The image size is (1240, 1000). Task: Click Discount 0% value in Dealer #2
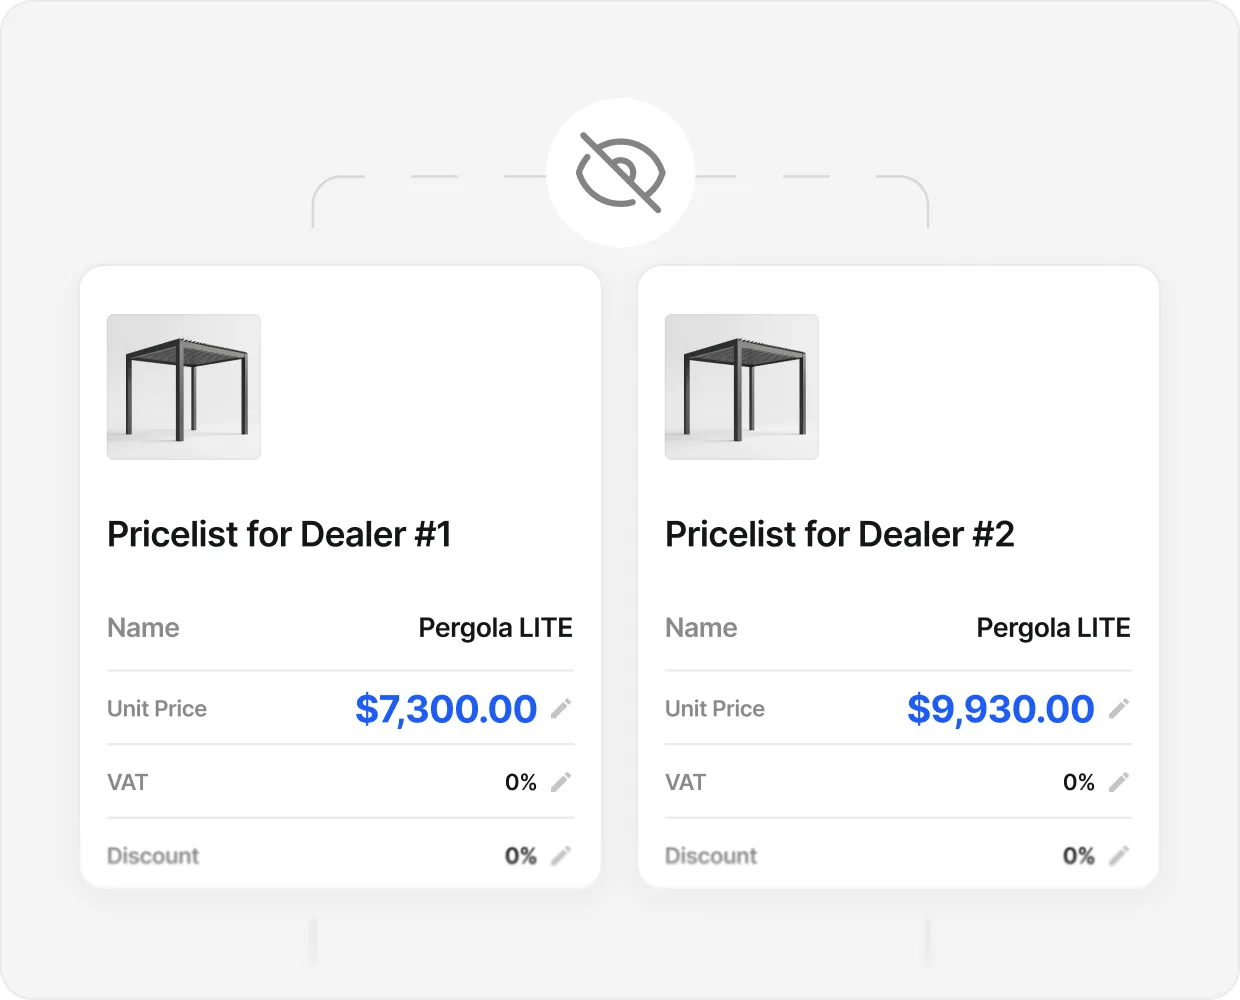1079,856
